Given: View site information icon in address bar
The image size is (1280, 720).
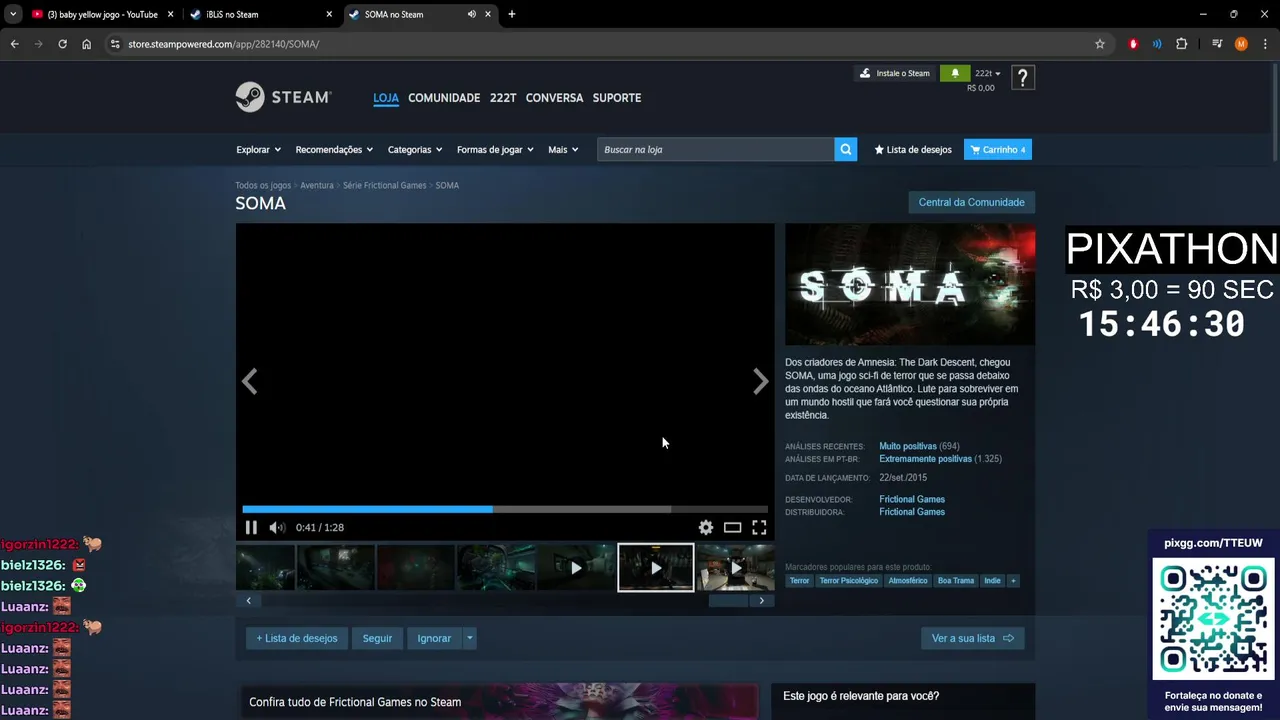Looking at the screenshot, I should pos(115,44).
